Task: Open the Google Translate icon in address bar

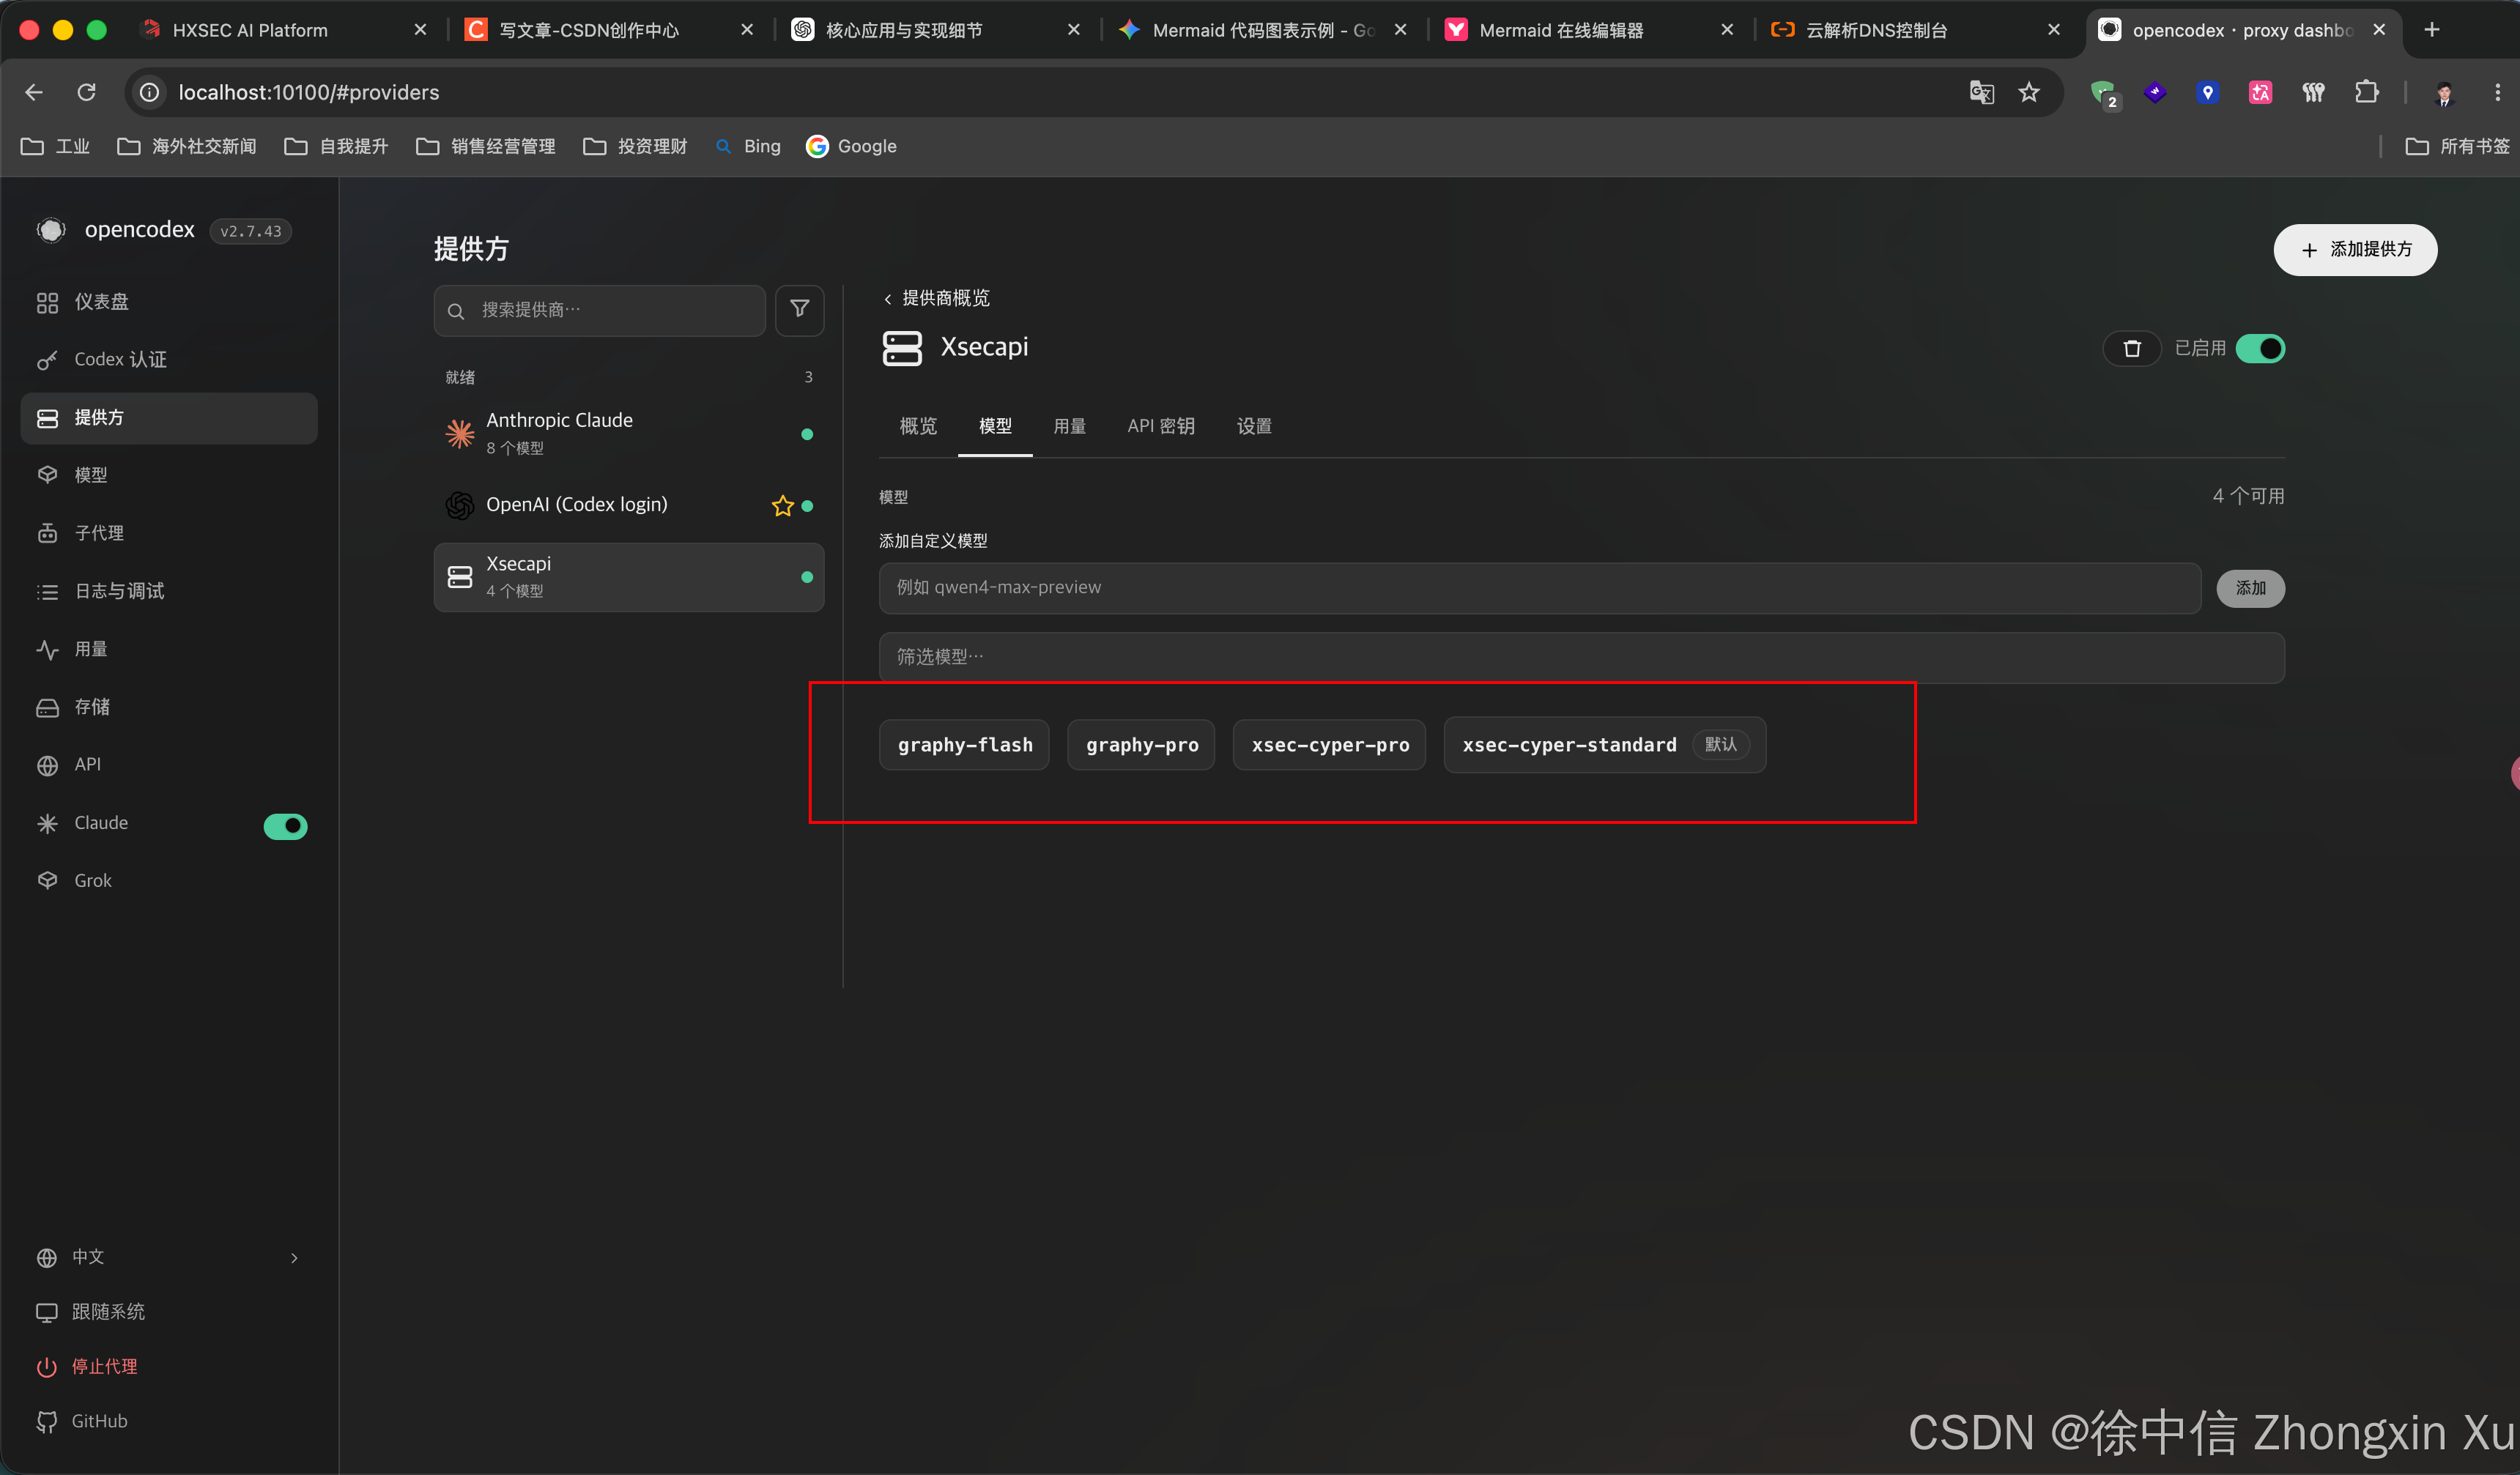Action: 1981,92
